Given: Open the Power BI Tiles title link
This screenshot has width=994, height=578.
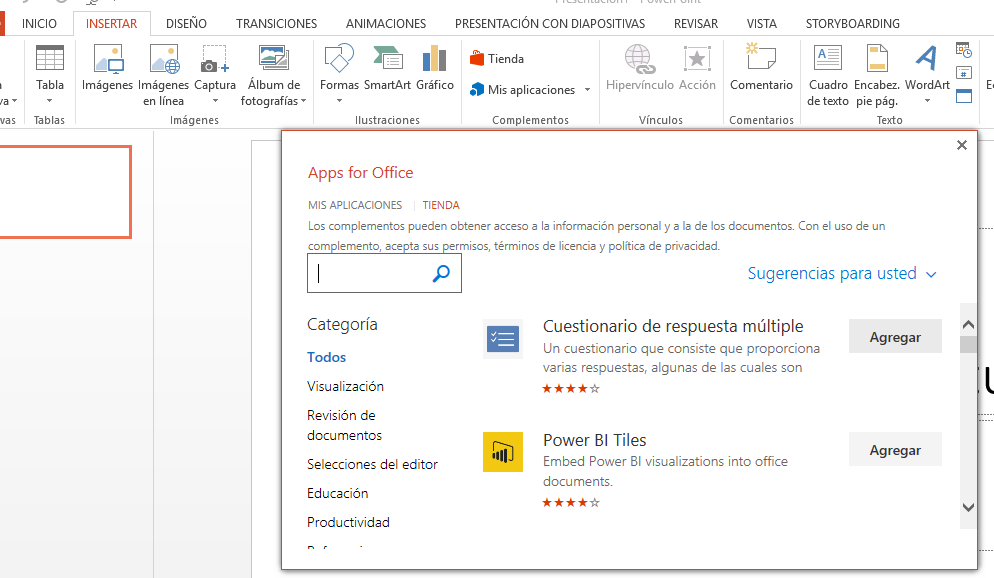Looking at the screenshot, I should (595, 440).
